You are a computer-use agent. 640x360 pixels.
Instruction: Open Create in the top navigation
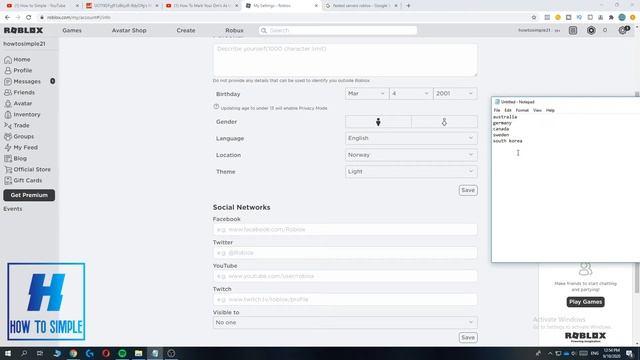point(186,31)
